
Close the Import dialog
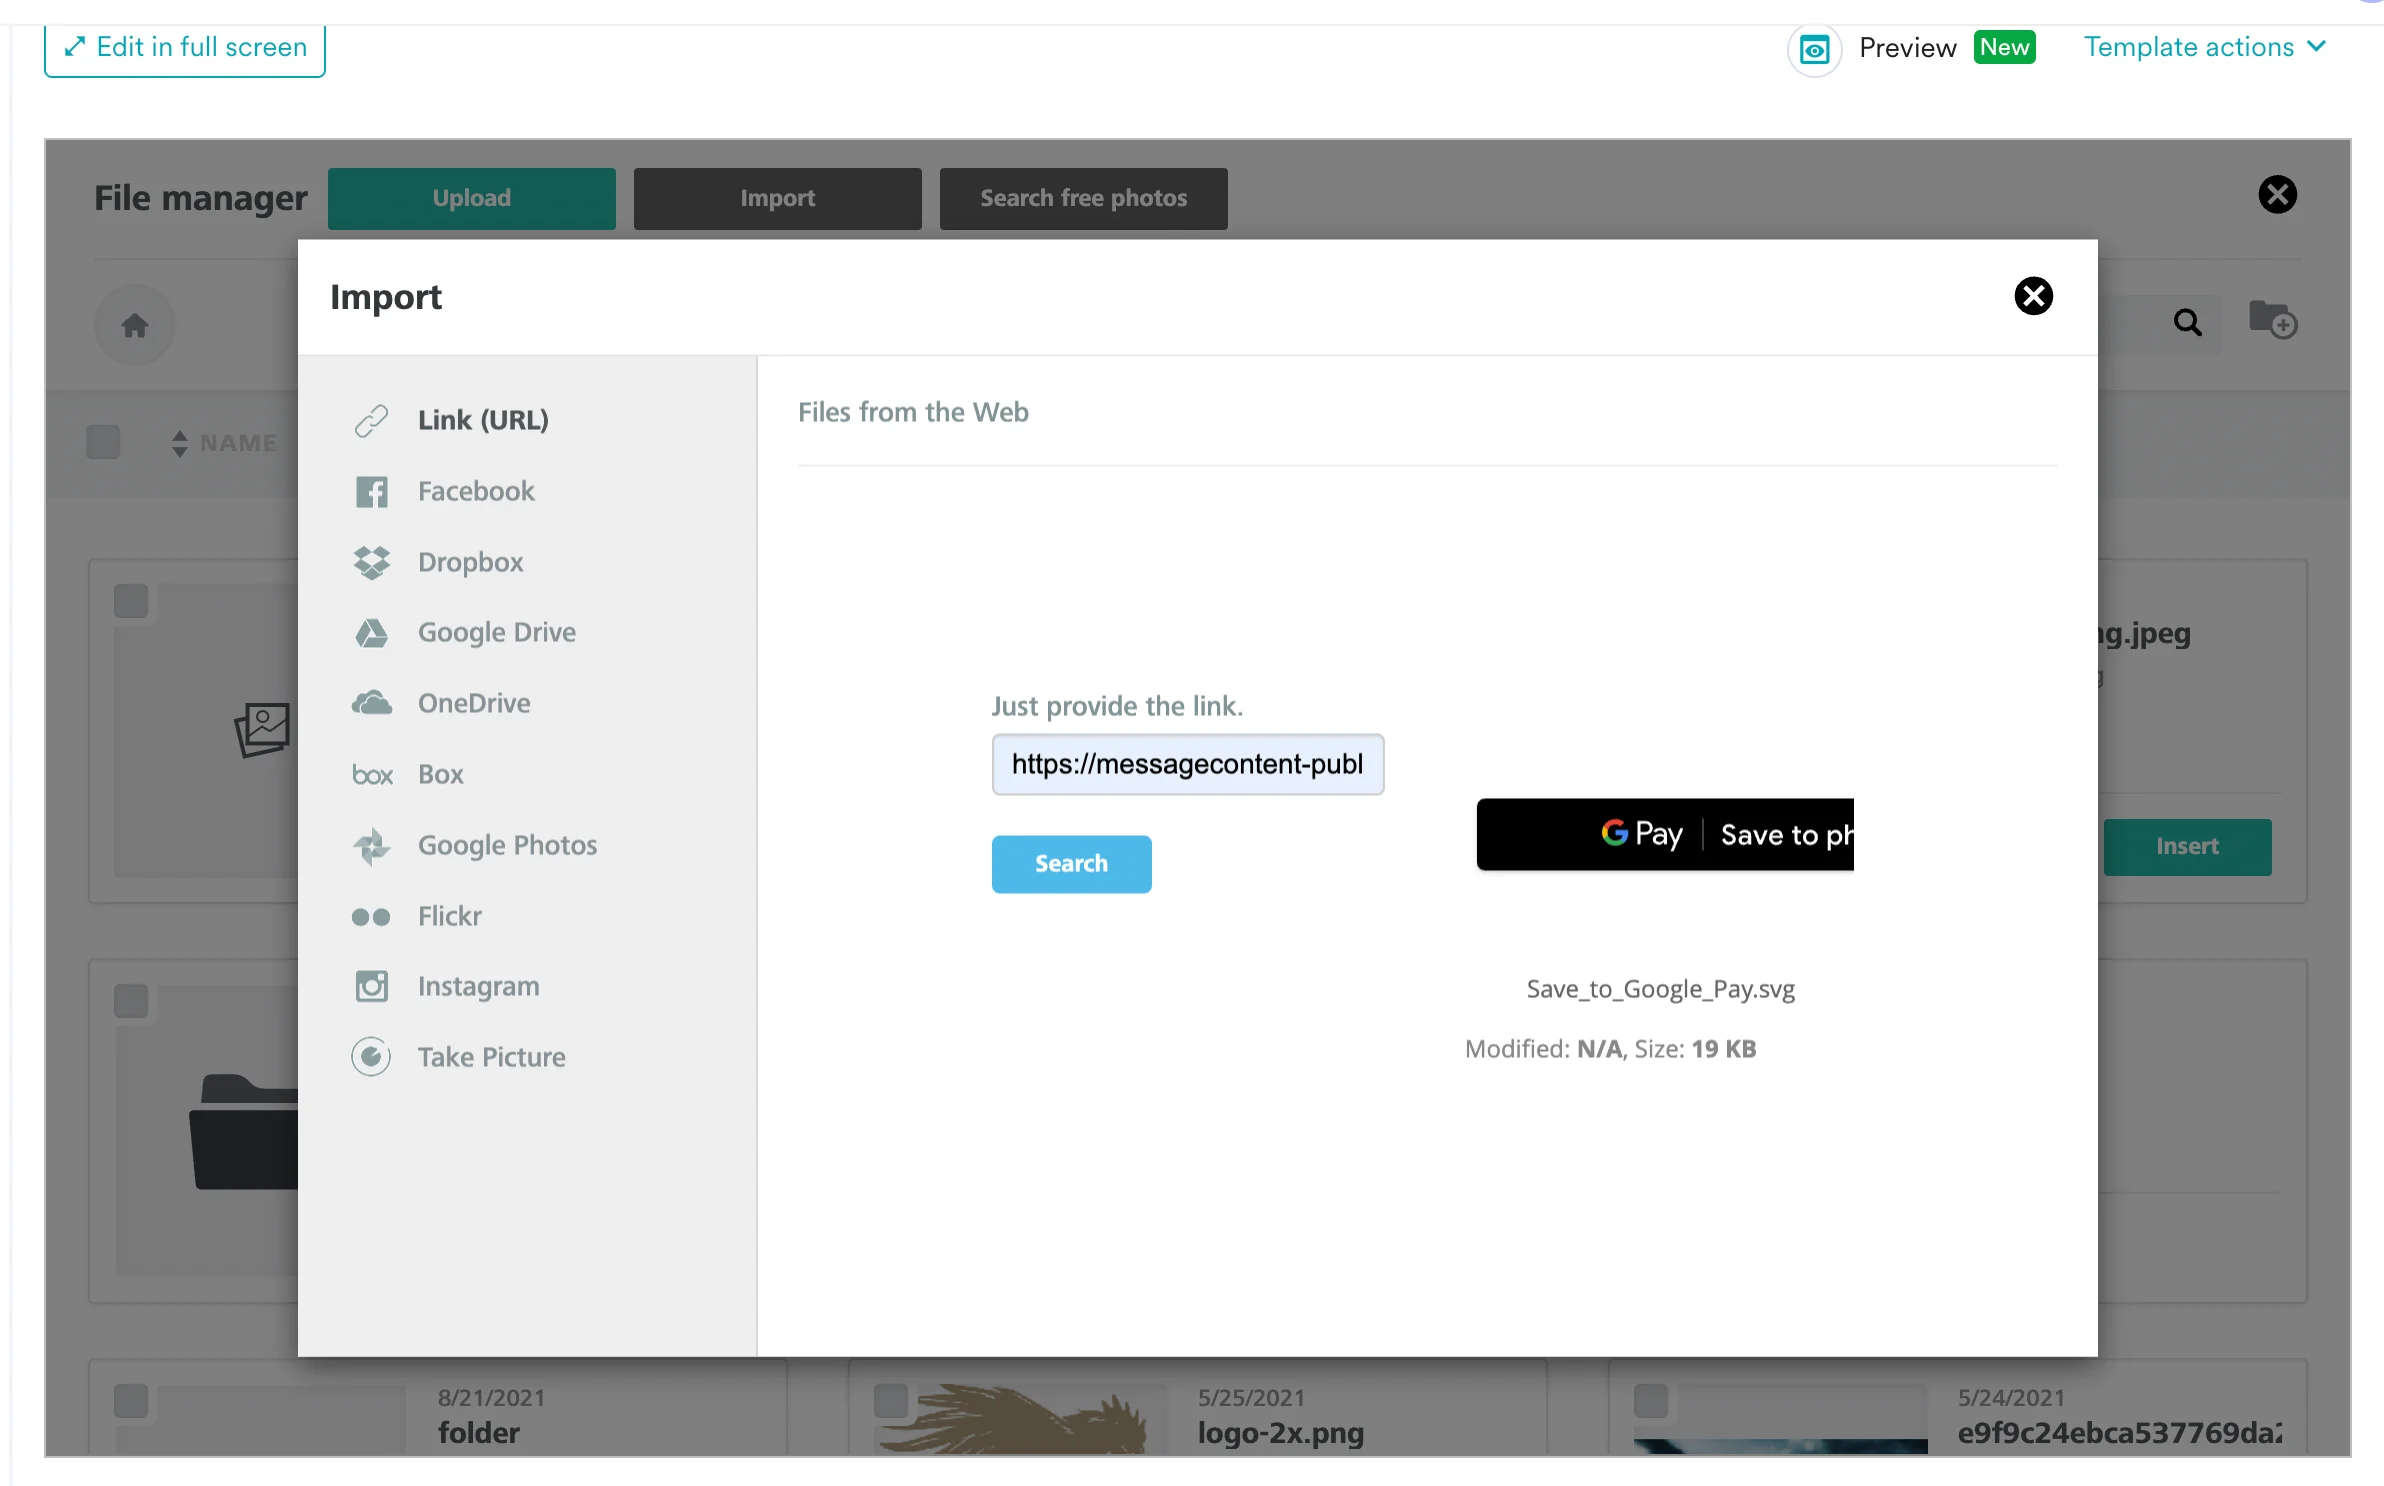coord(2033,296)
